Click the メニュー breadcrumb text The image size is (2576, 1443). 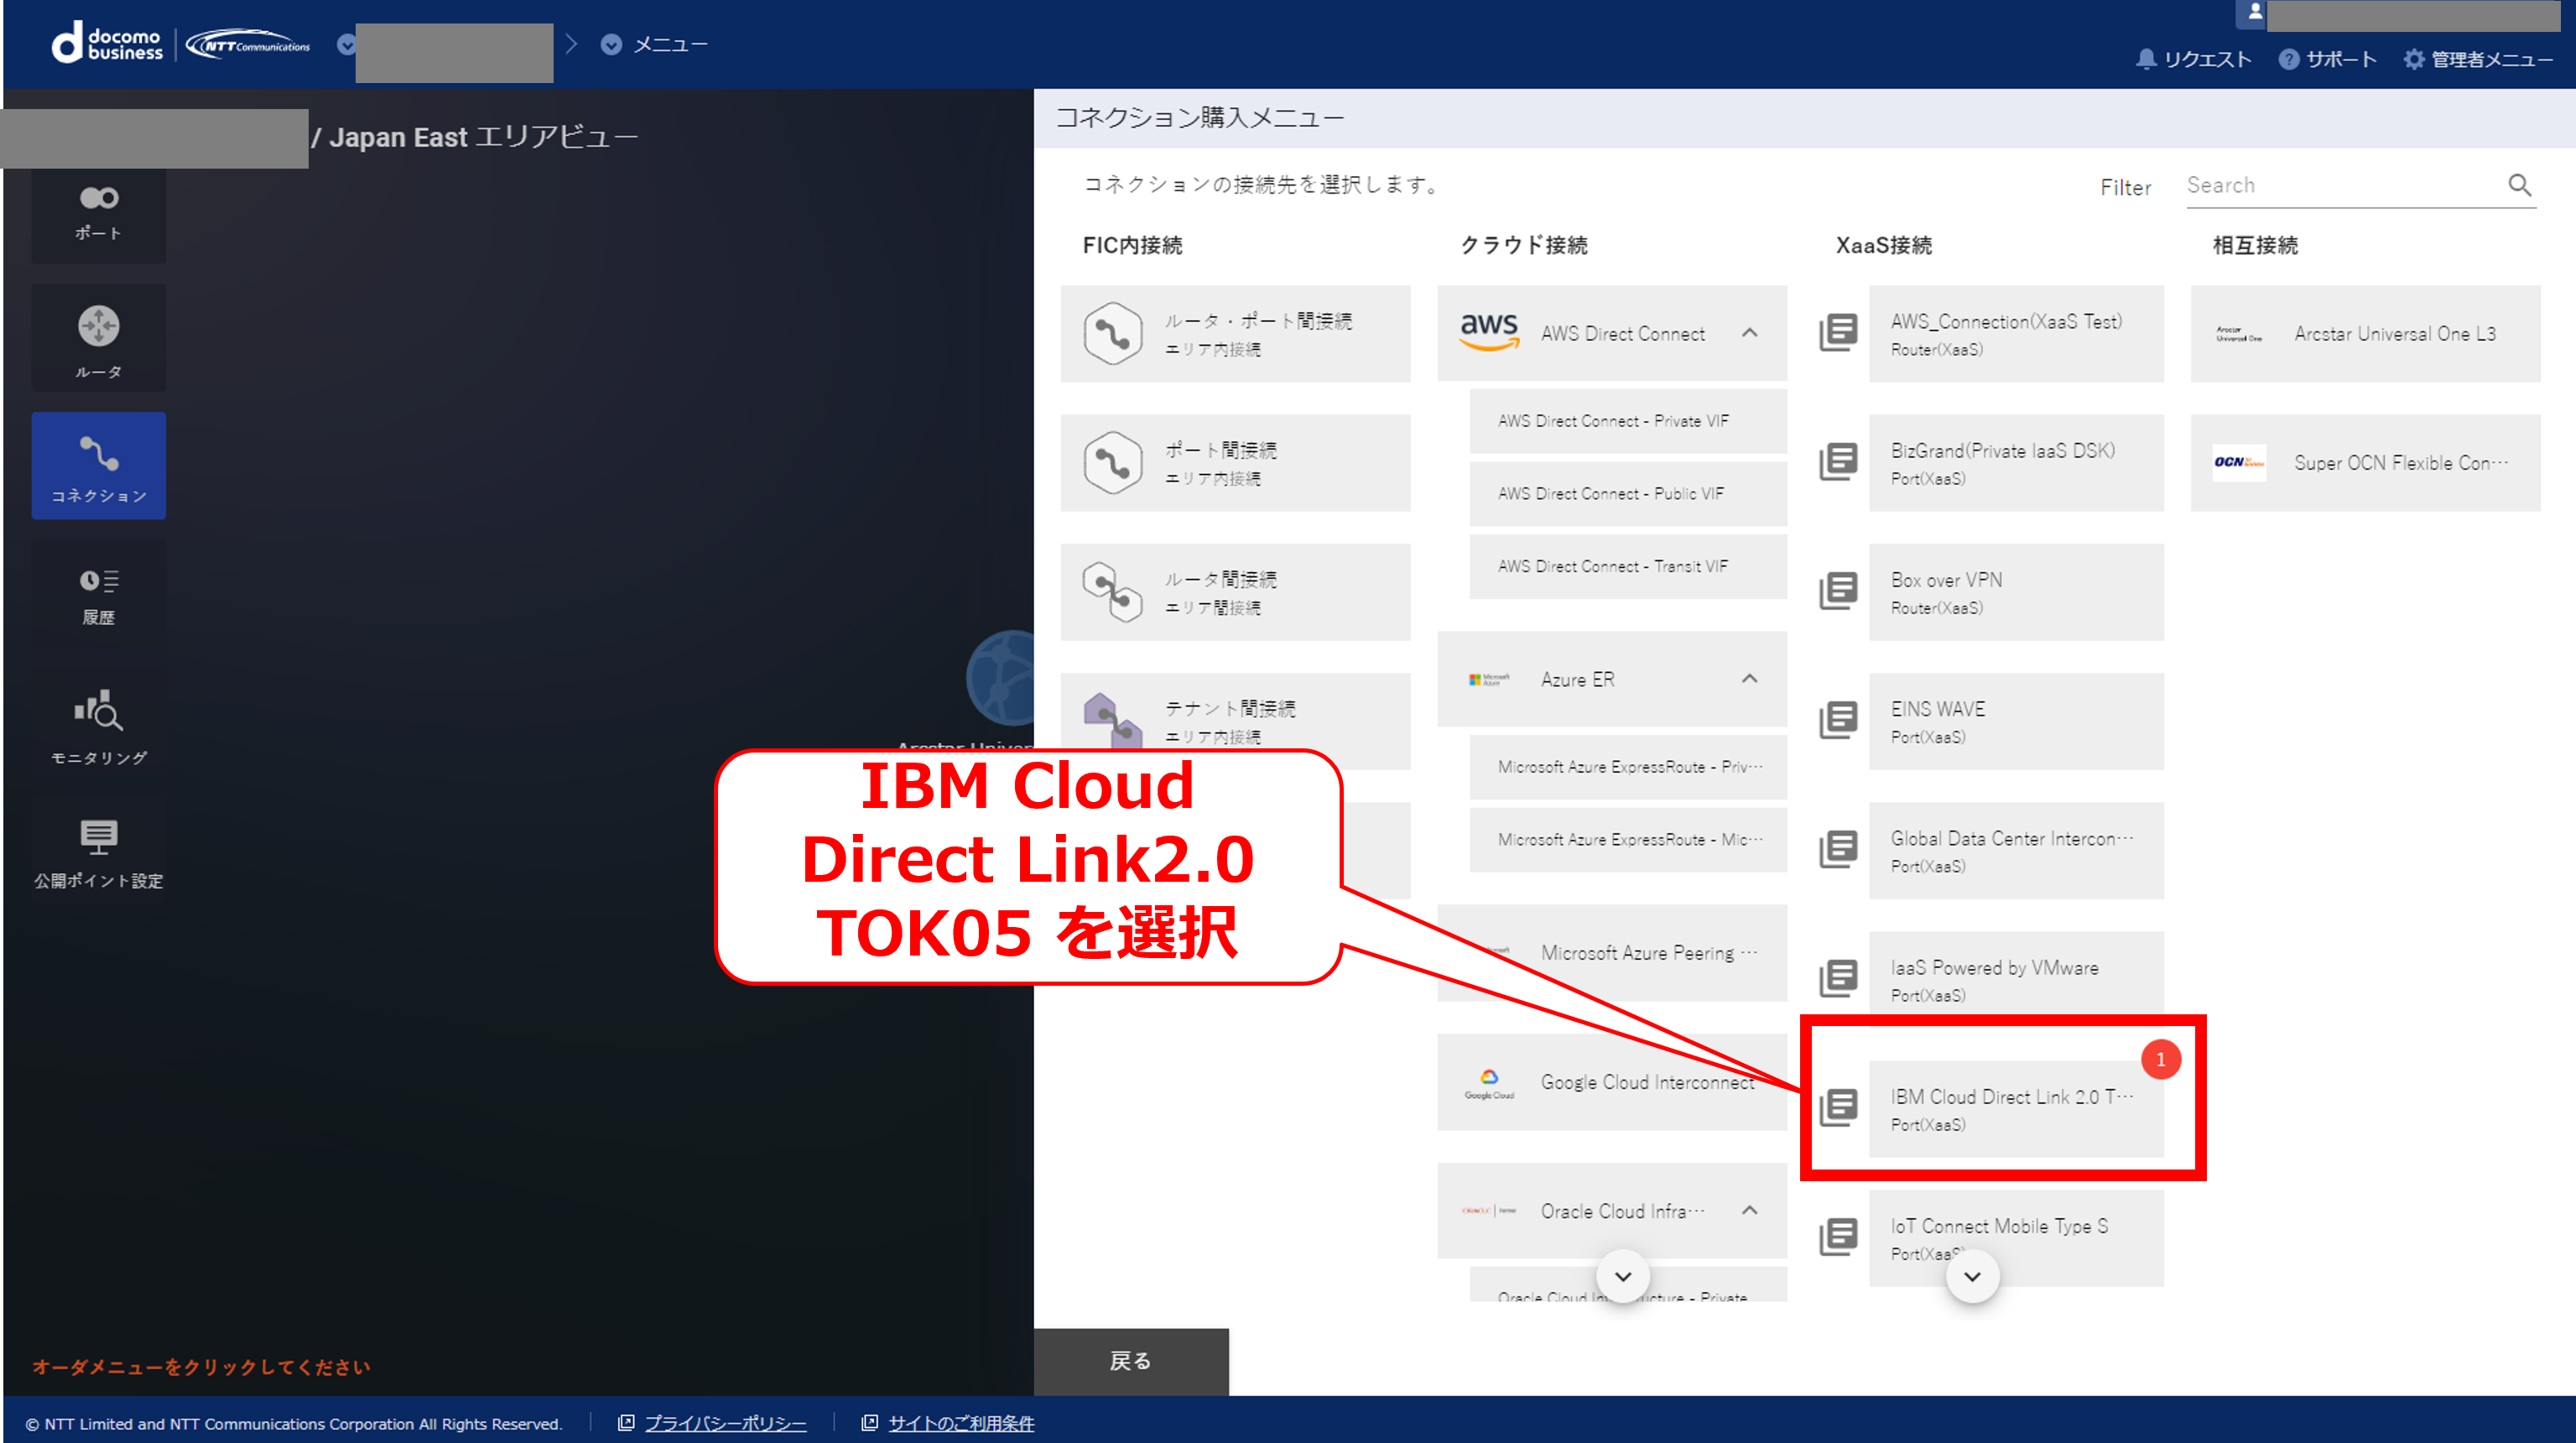[x=670, y=45]
